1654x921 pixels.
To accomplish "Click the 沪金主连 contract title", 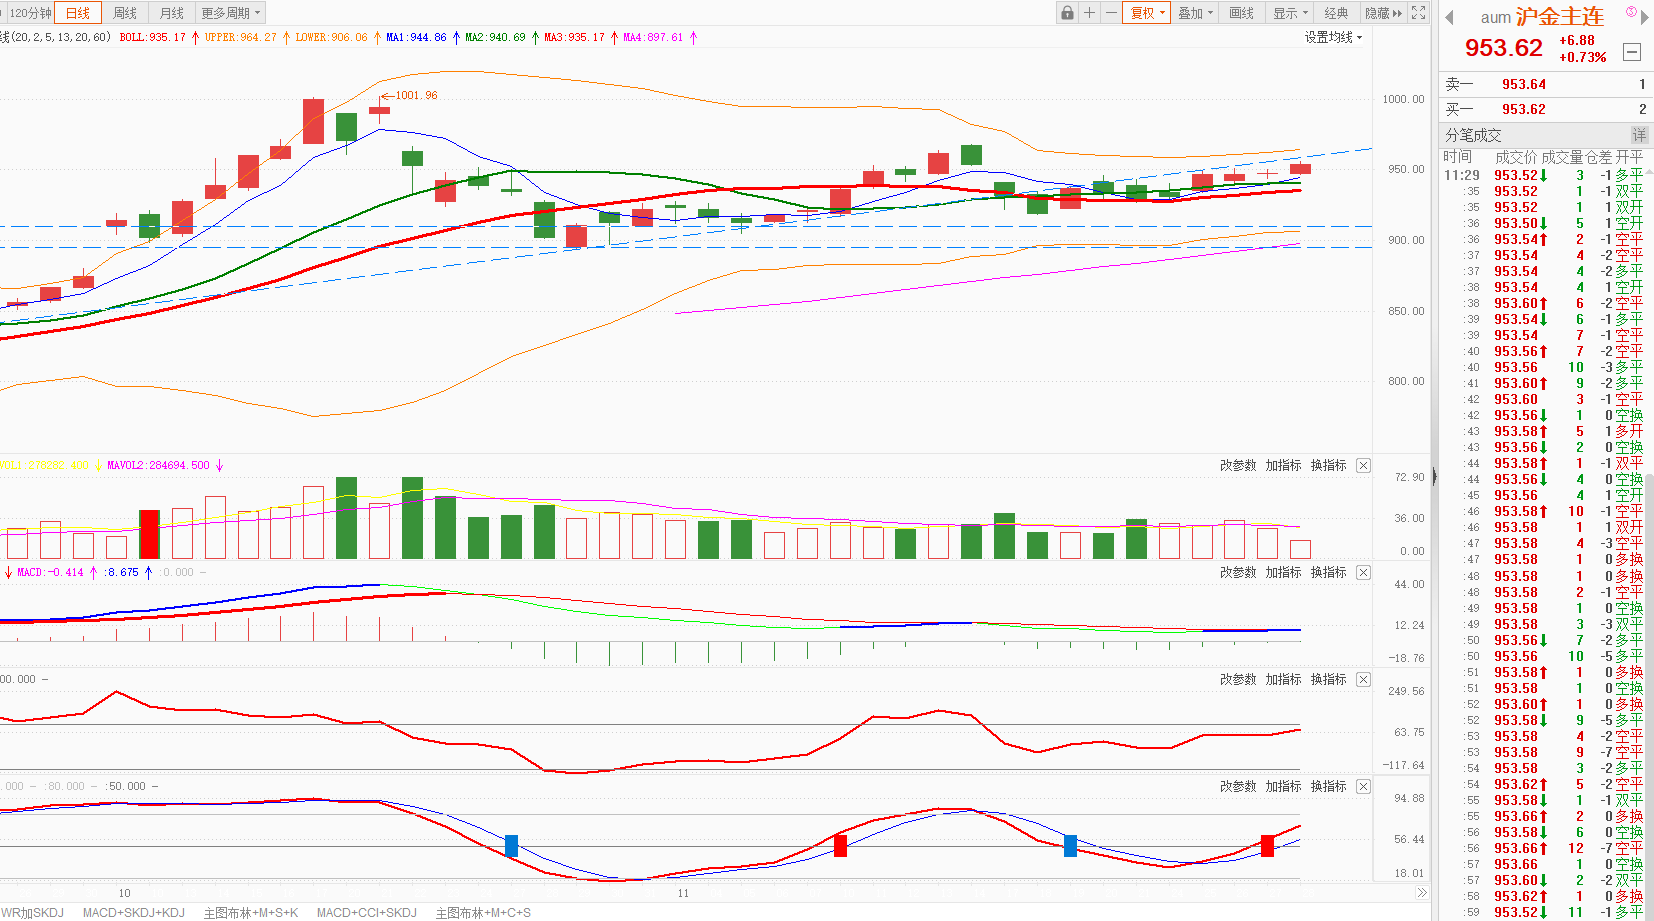I will (1560, 17).
